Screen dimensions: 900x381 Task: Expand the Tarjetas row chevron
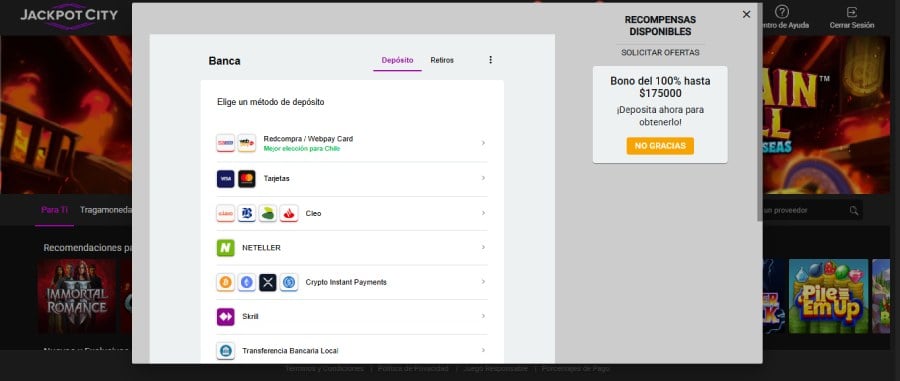click(483, 178)
